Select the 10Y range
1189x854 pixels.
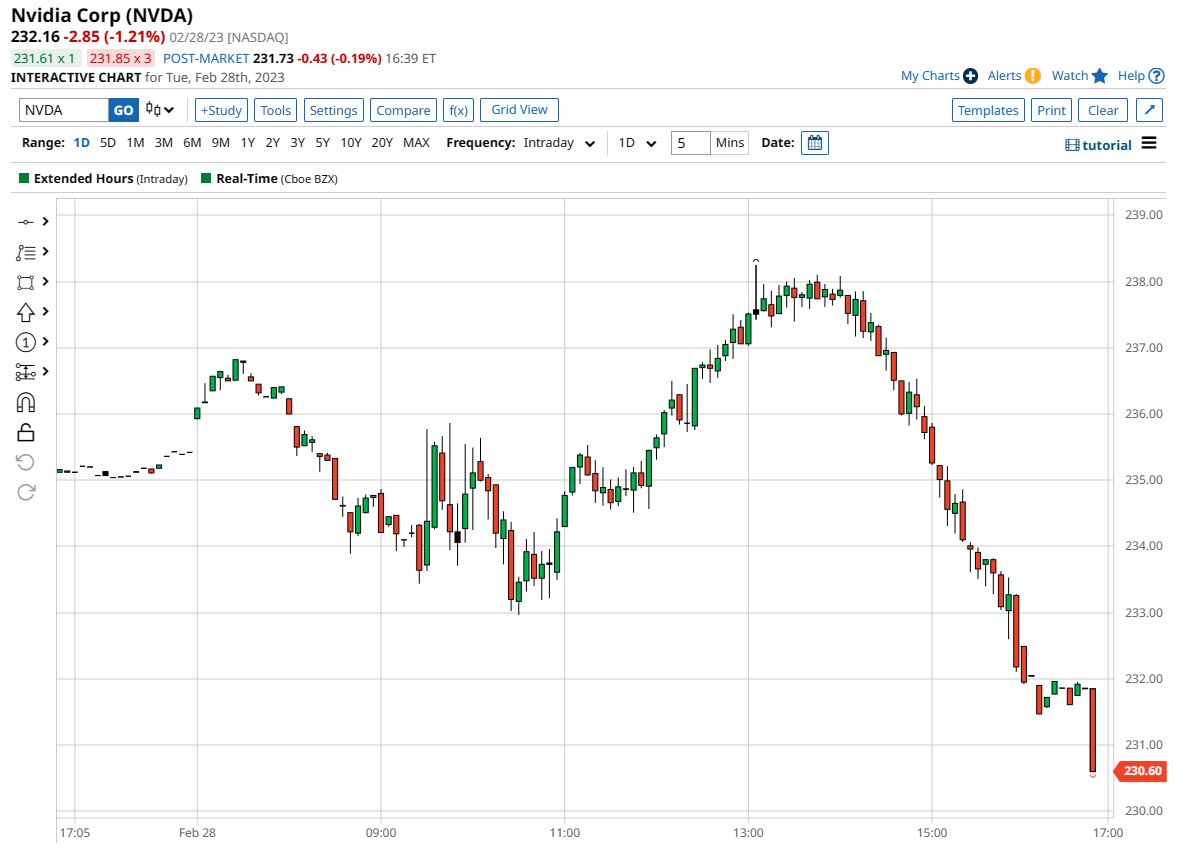coord(351,143)
